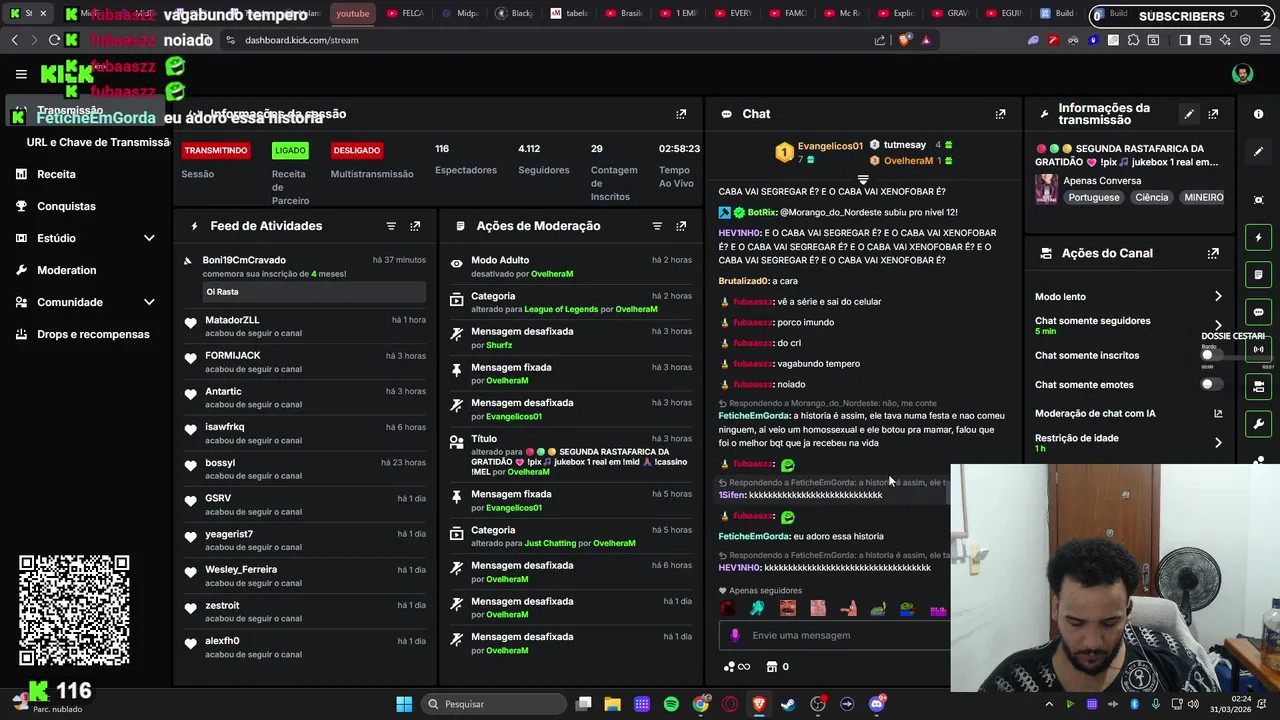Click the Pesquisar taskbar search box
Image resolution: width=1280 pixels, height=720 pixels.
(492, 704)
